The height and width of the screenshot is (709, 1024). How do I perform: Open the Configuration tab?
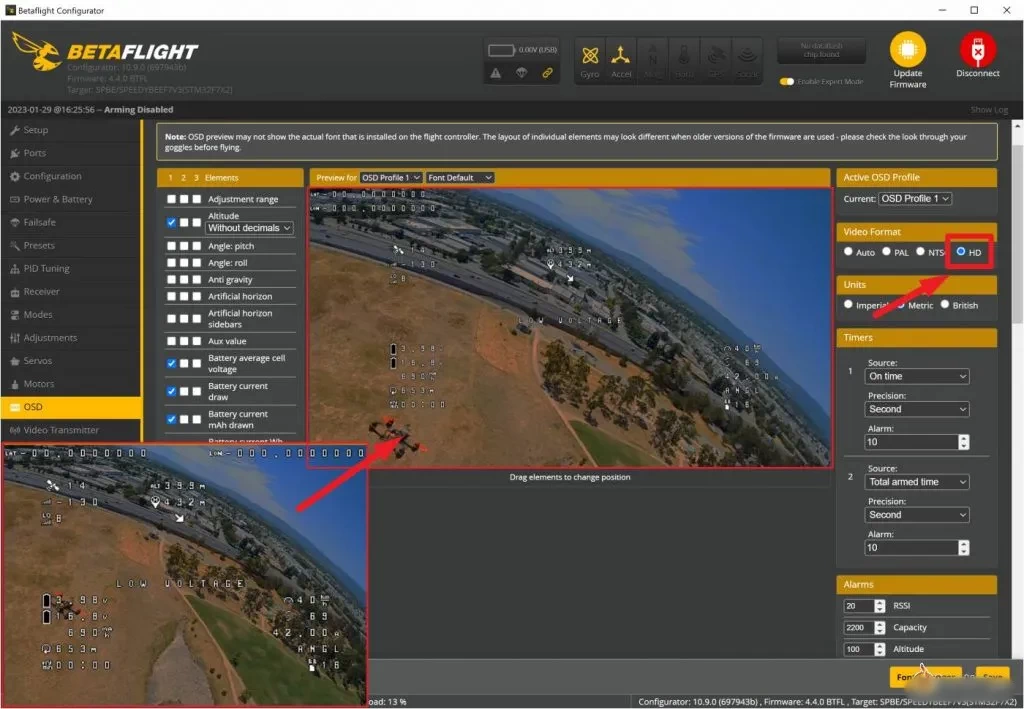(71, 176)
